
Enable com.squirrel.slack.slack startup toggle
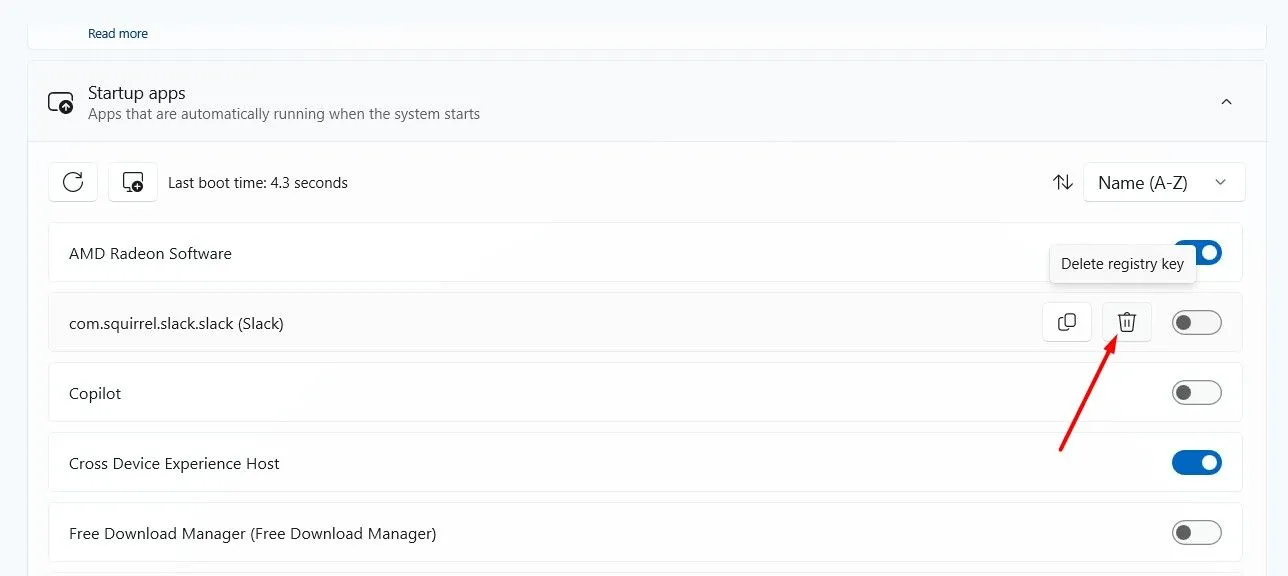(x=1197, y=322)
